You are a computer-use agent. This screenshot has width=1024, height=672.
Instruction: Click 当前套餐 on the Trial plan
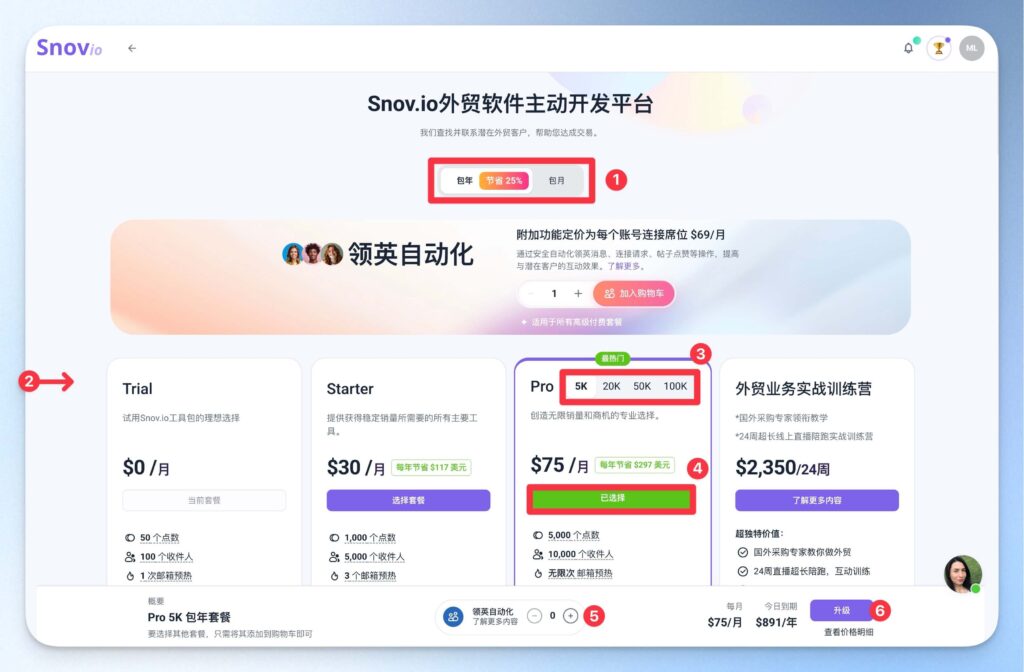(x=204, y=500)
